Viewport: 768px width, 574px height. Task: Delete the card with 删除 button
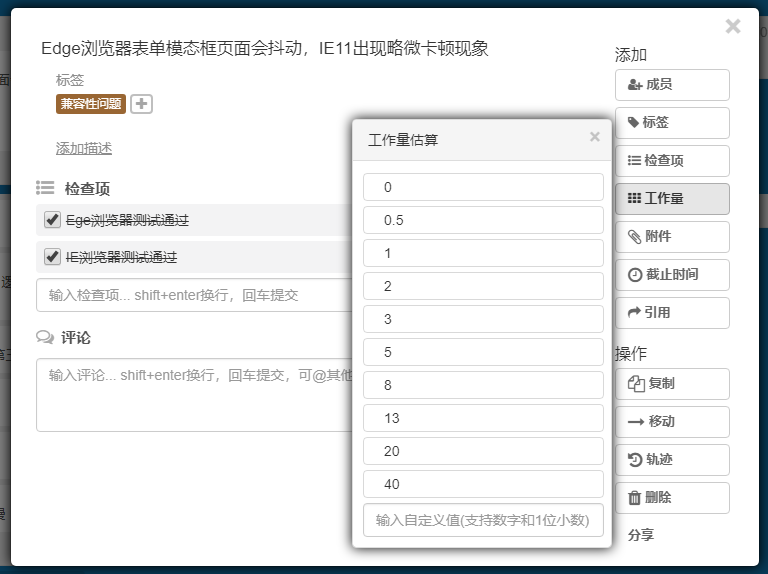(x=671, y=498)
